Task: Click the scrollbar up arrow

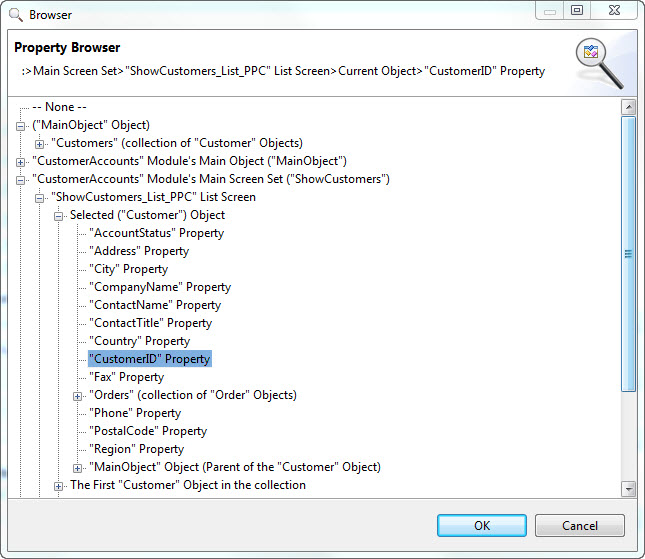Action: (629, 107)
